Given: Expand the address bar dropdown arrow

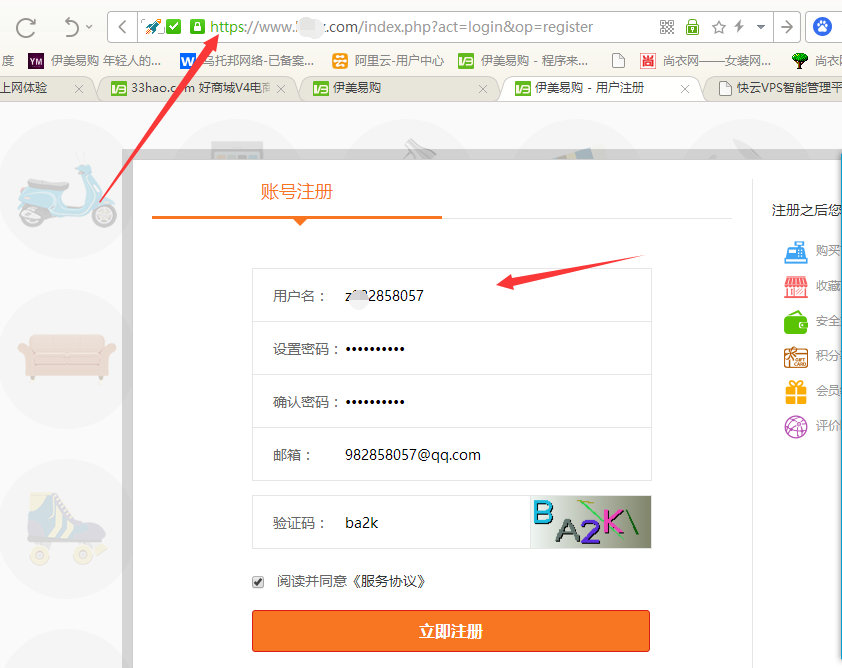Looking at the screenshot, I should click(x=760, y=26).
